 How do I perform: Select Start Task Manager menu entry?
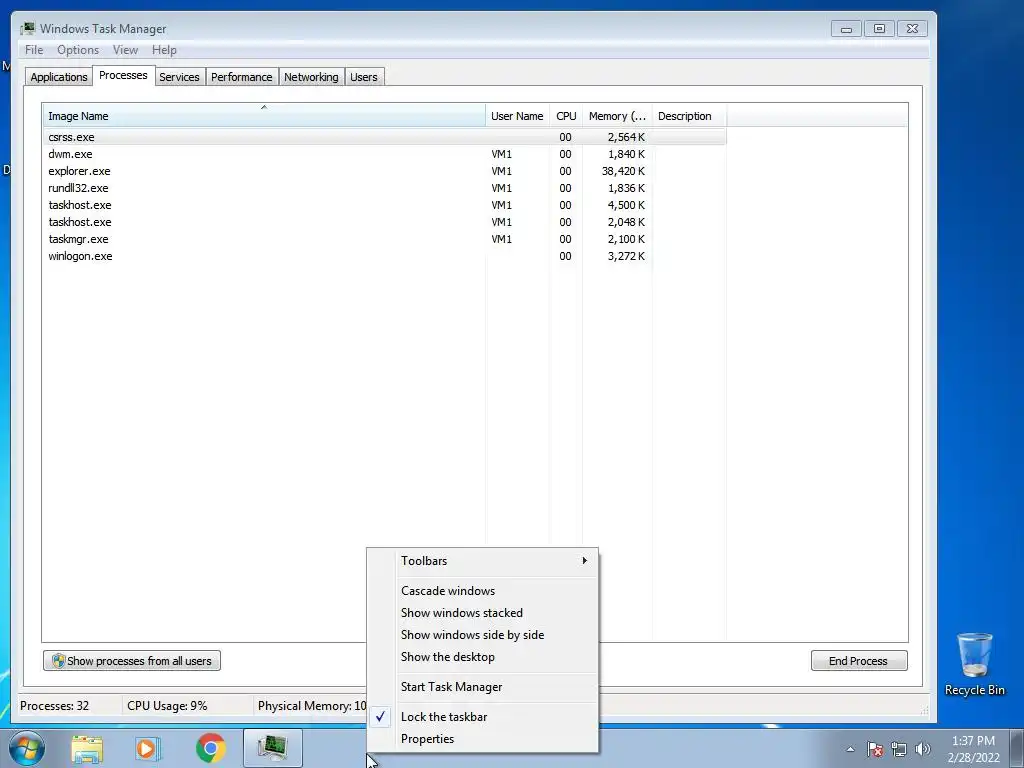pos(482,687)
